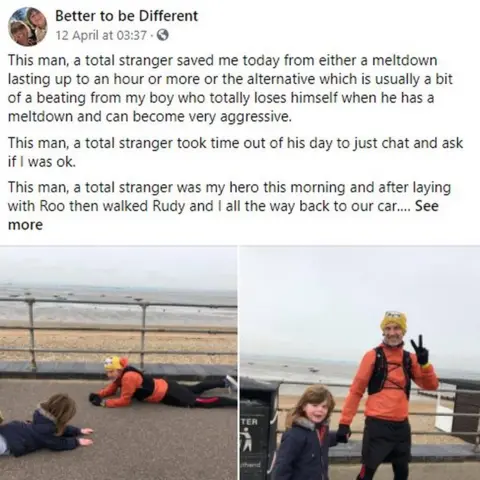Click the paragraph starting "was my hero this morning"
This screenshot has width=480, height=480.
click(229, 206)
